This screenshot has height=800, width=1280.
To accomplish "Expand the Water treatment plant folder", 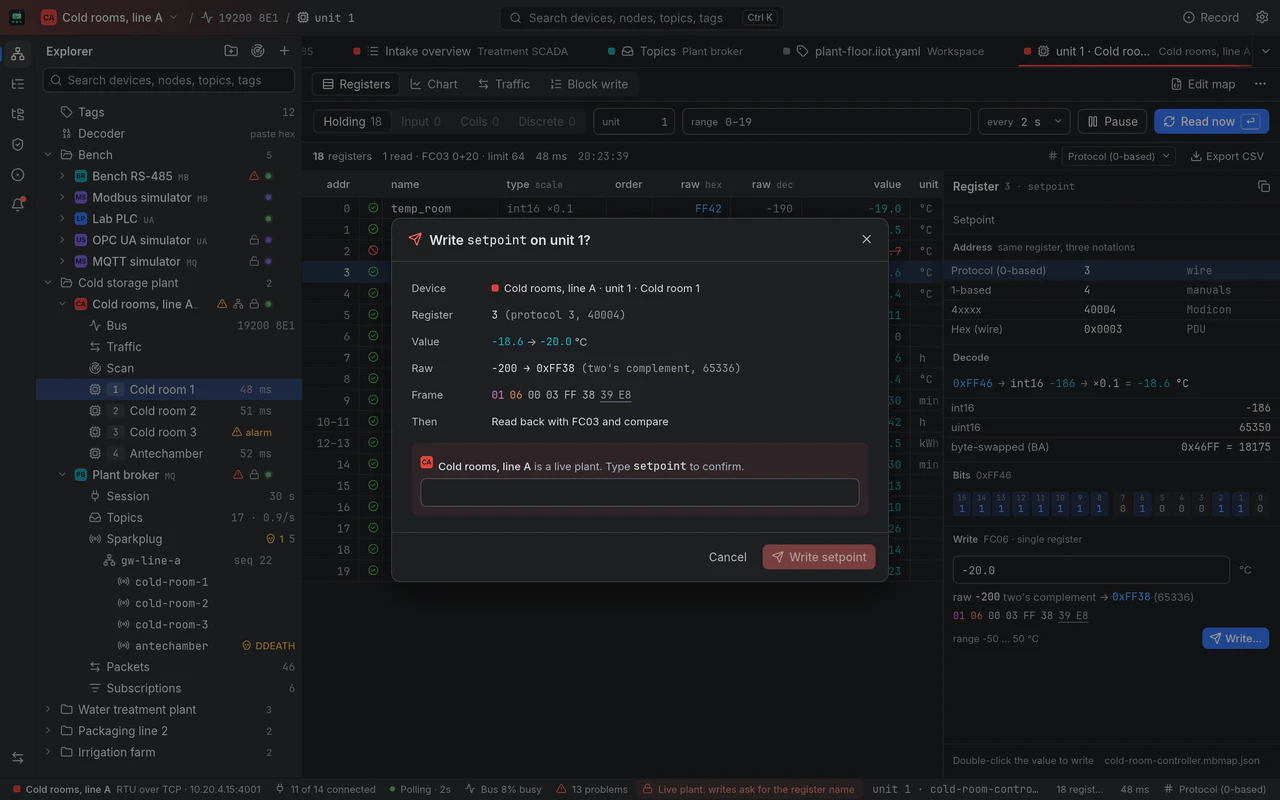I will tap(48, 710).
